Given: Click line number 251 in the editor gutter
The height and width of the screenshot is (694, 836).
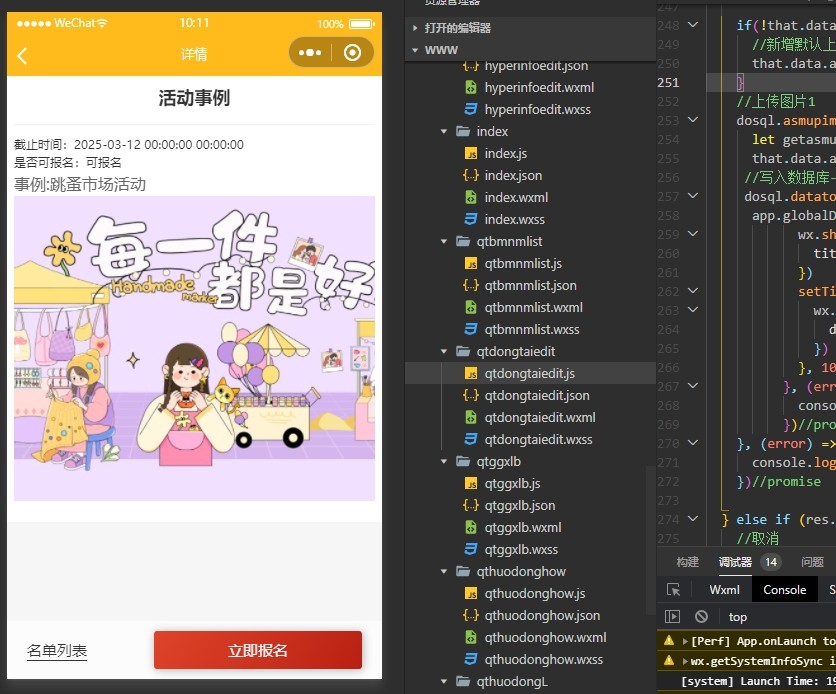Looking at the screenshot, I should 668,83.
